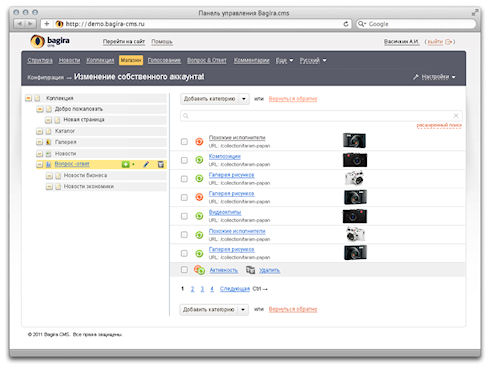Click the plus add-bookmark button beside address bar

47,24
